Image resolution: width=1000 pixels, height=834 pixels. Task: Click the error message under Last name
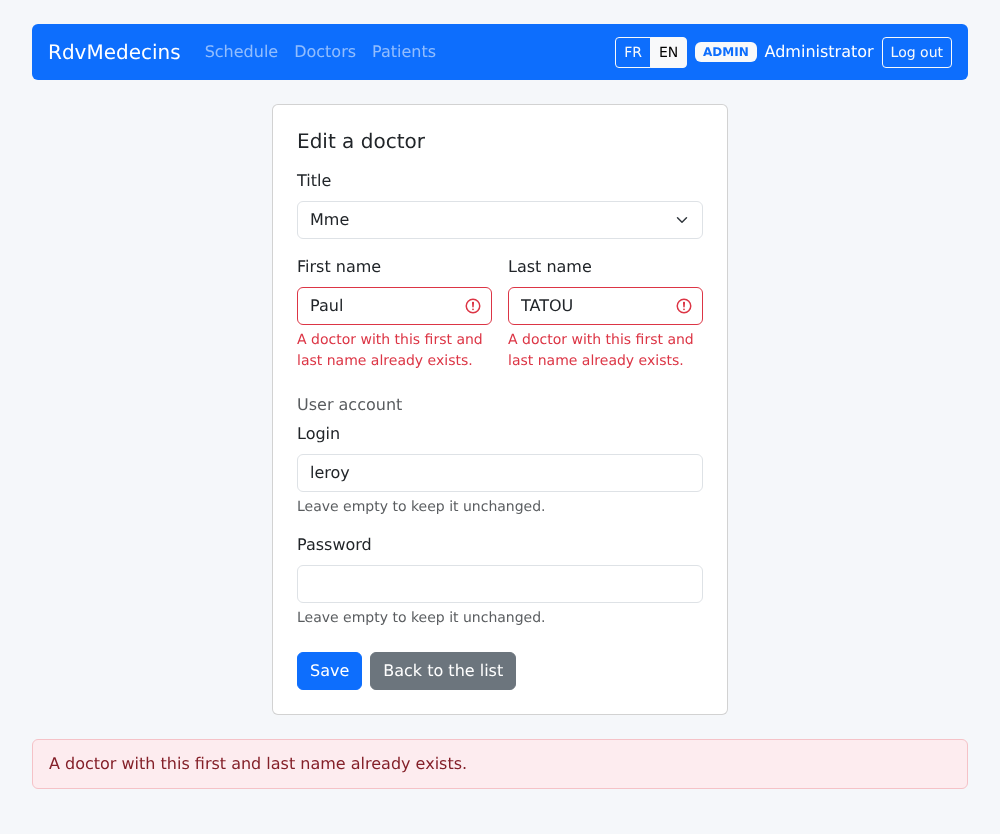(x=601, y=349)
